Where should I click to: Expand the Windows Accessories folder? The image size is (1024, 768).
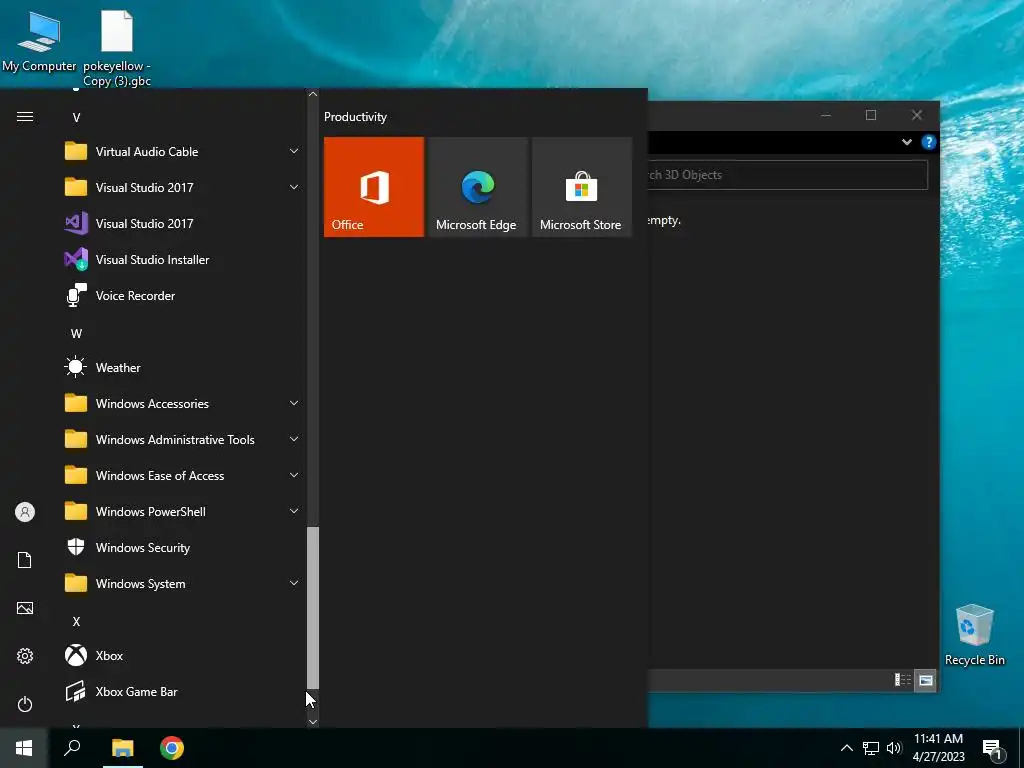tap(183, 404)
